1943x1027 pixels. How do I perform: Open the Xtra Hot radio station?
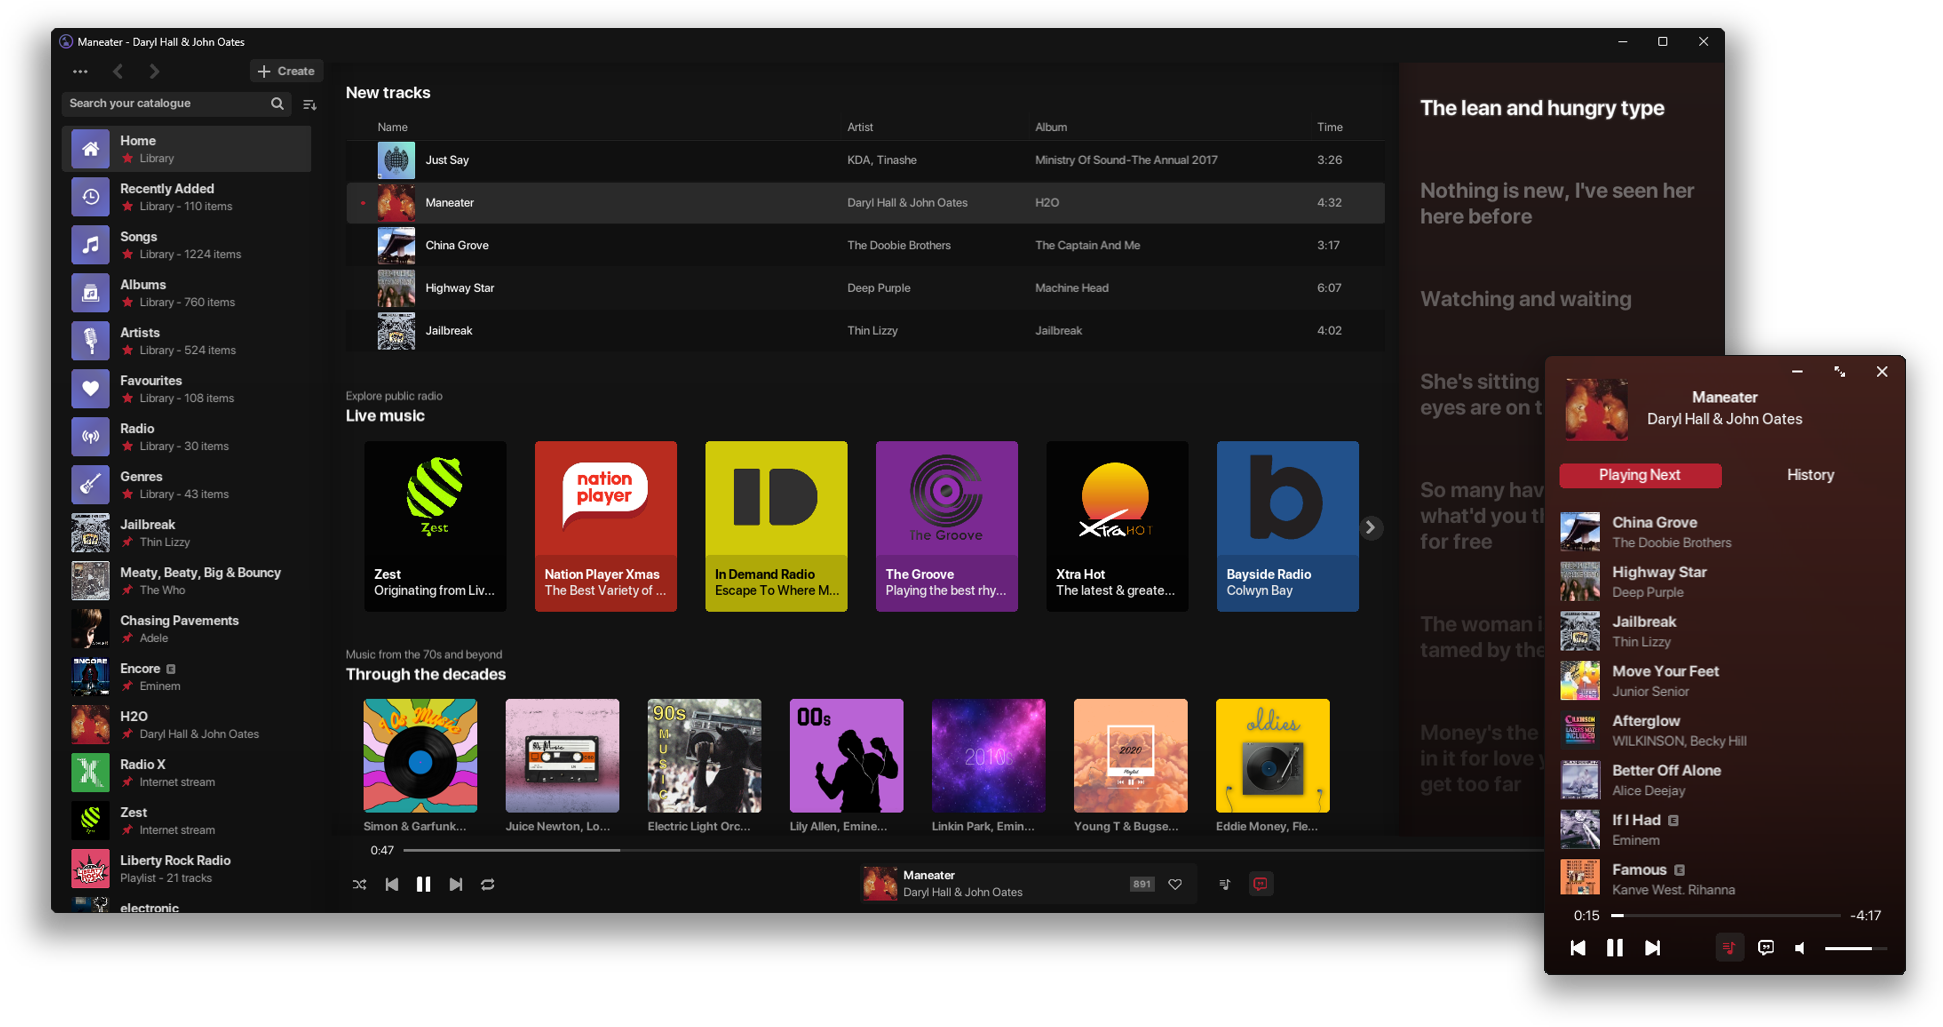[x=1117, y=526]
